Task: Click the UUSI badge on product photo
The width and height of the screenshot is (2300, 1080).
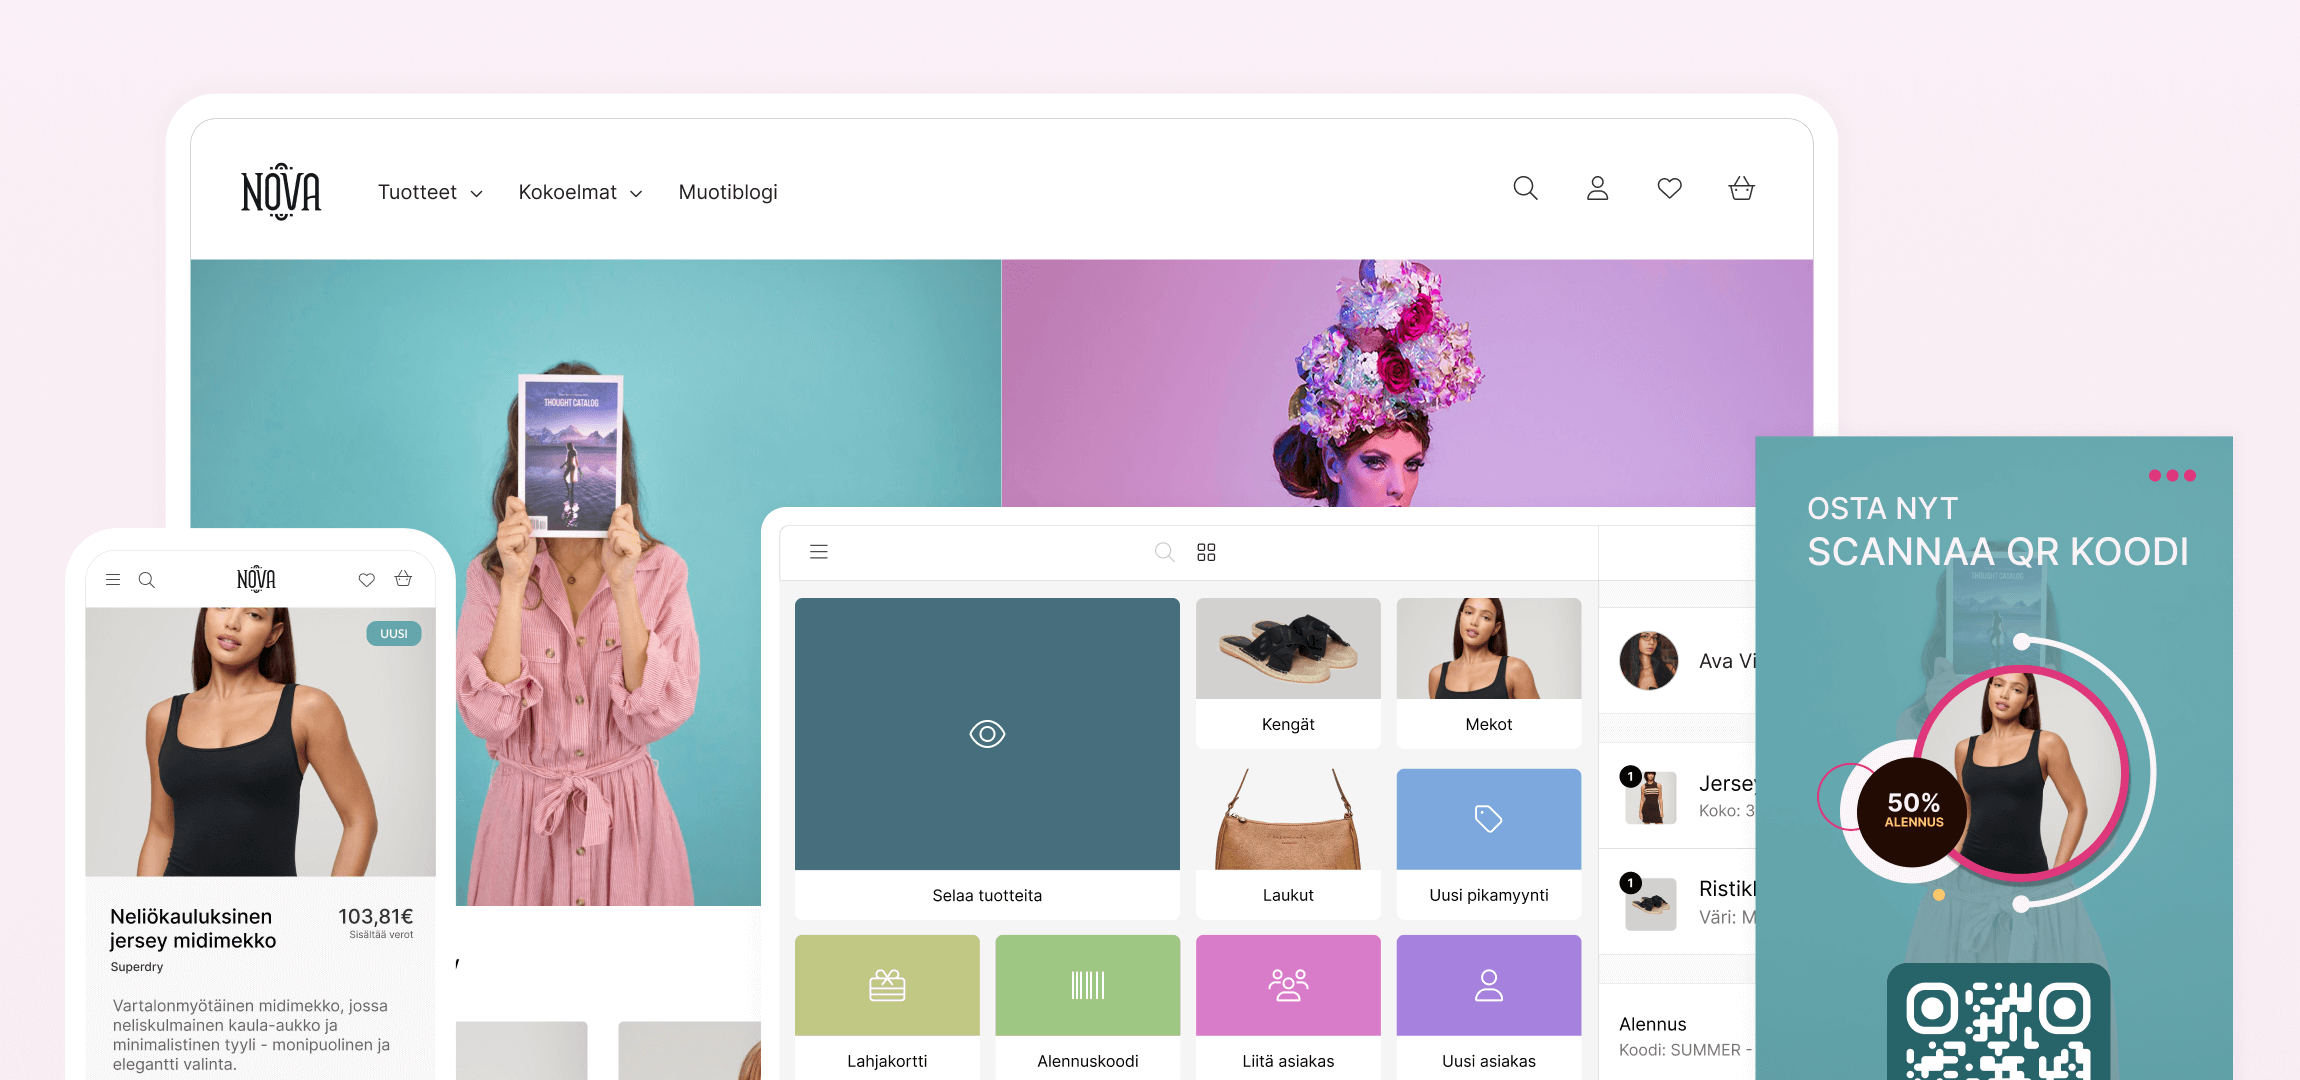Action: [394, 633]
